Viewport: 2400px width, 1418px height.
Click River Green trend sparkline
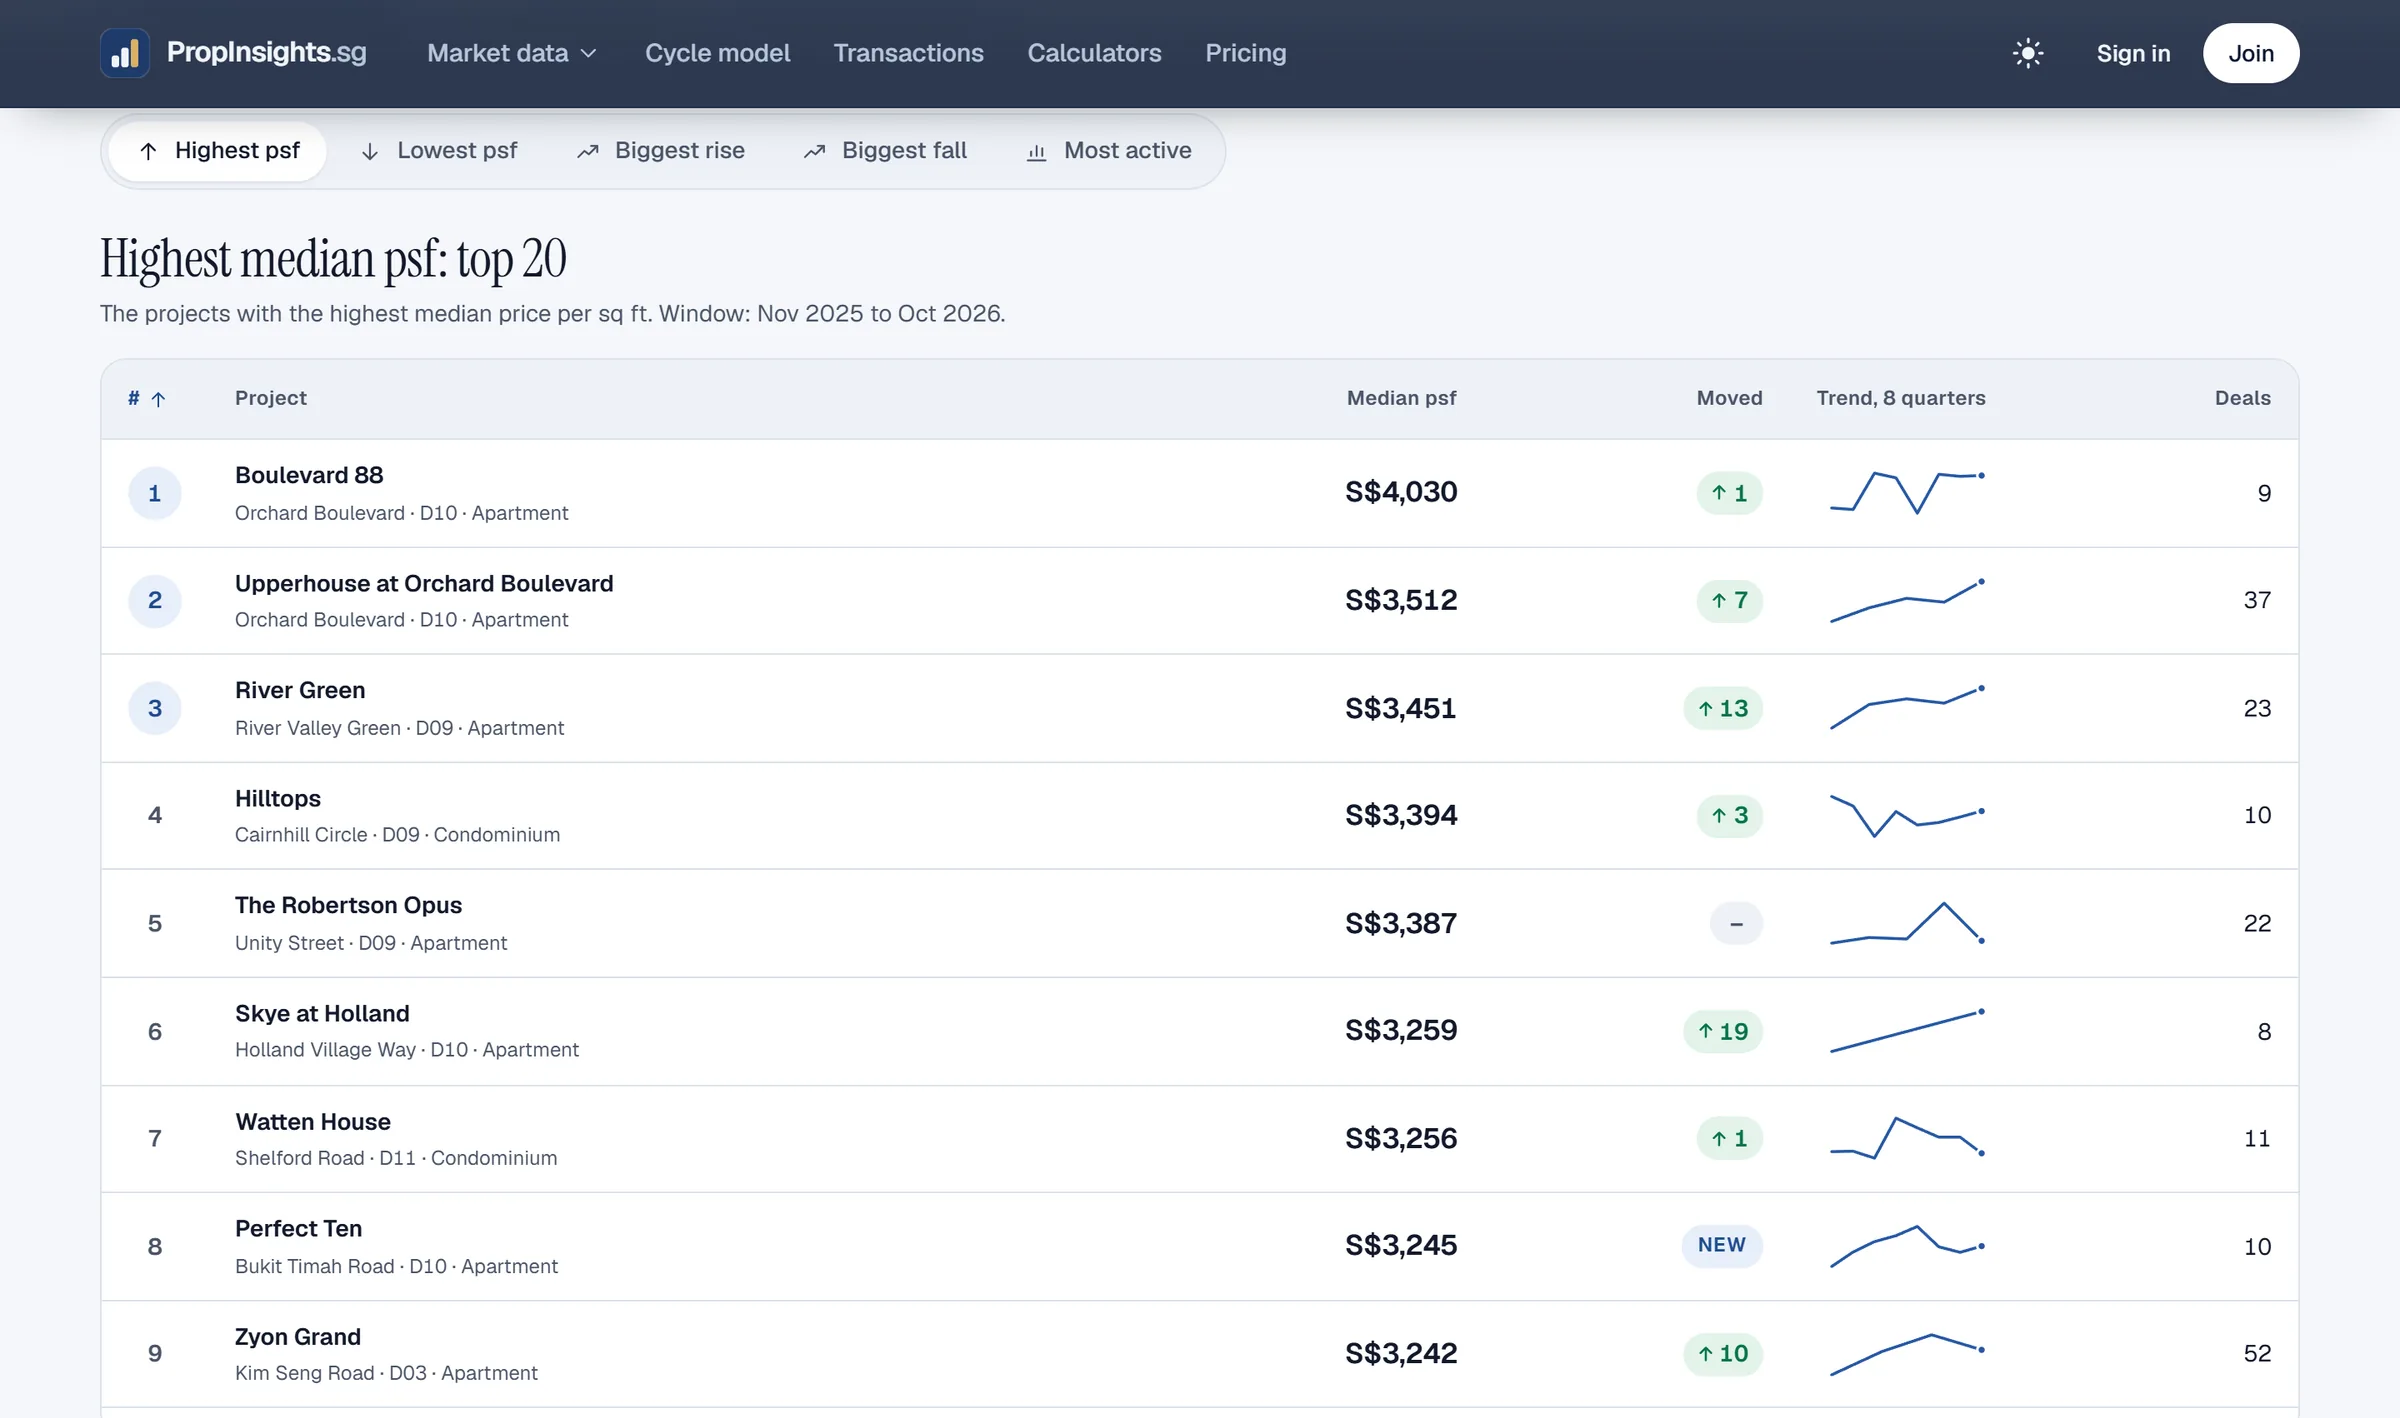[x=1907, y=708]
